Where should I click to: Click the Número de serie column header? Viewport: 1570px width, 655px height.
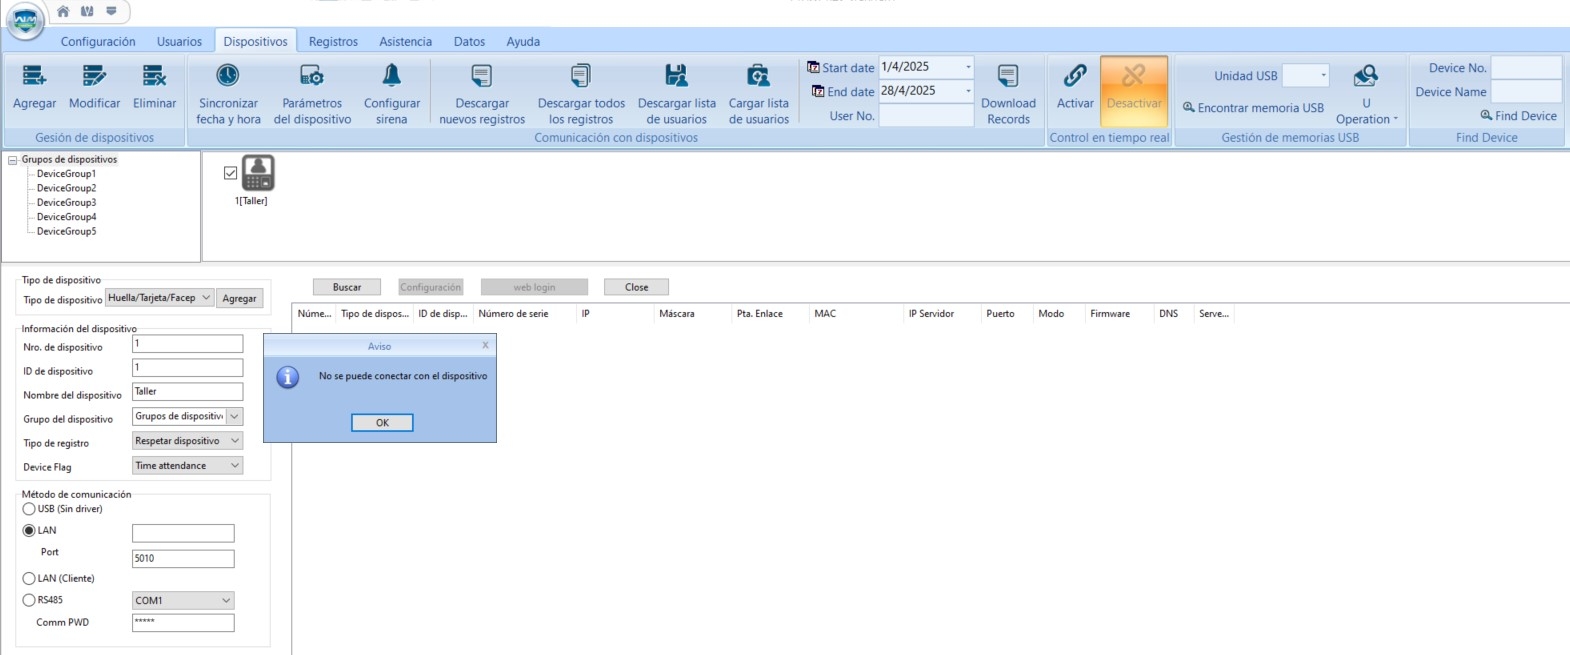pyautogui.click(x=513, y=314)
